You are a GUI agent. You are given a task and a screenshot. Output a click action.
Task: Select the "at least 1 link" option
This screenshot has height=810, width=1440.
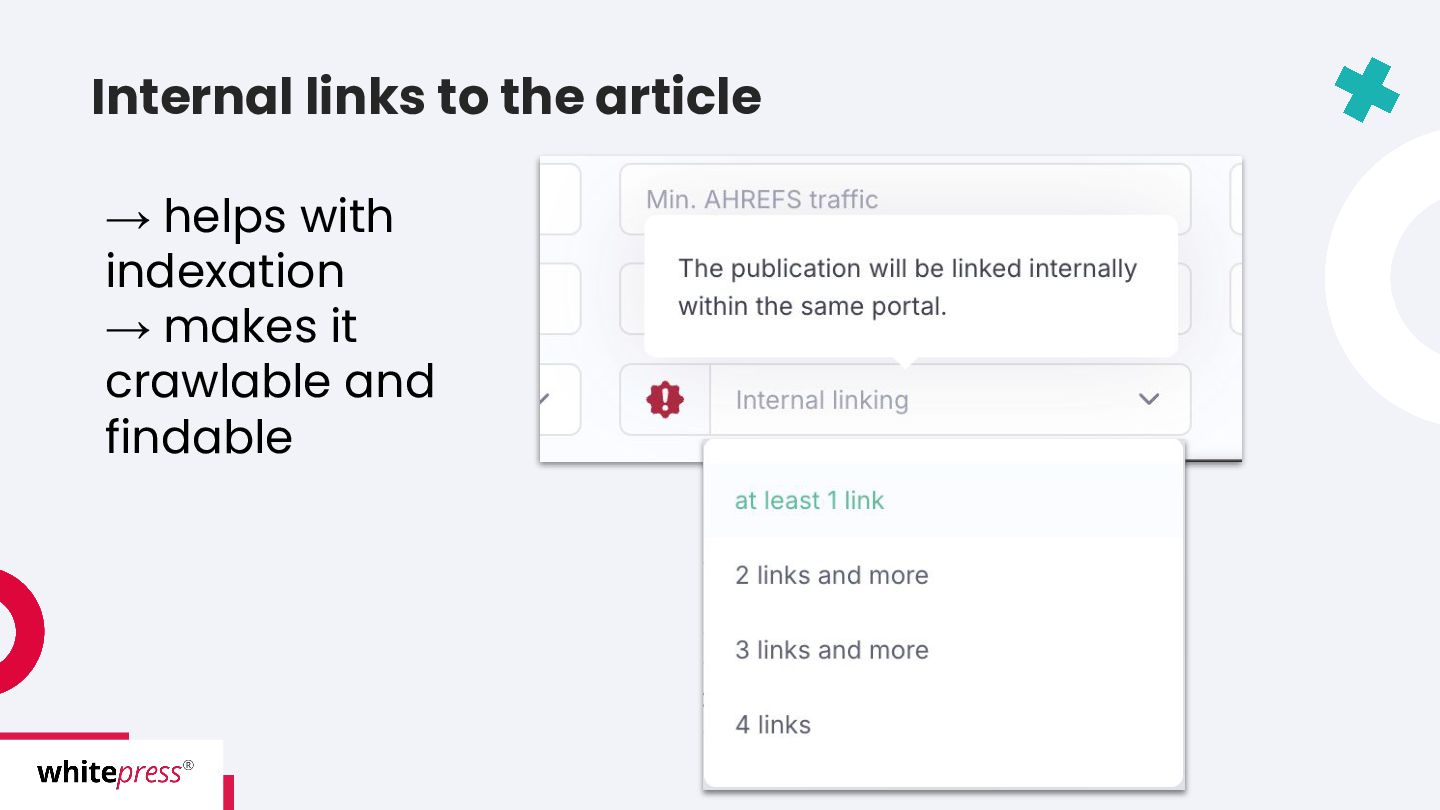(809, 500)
